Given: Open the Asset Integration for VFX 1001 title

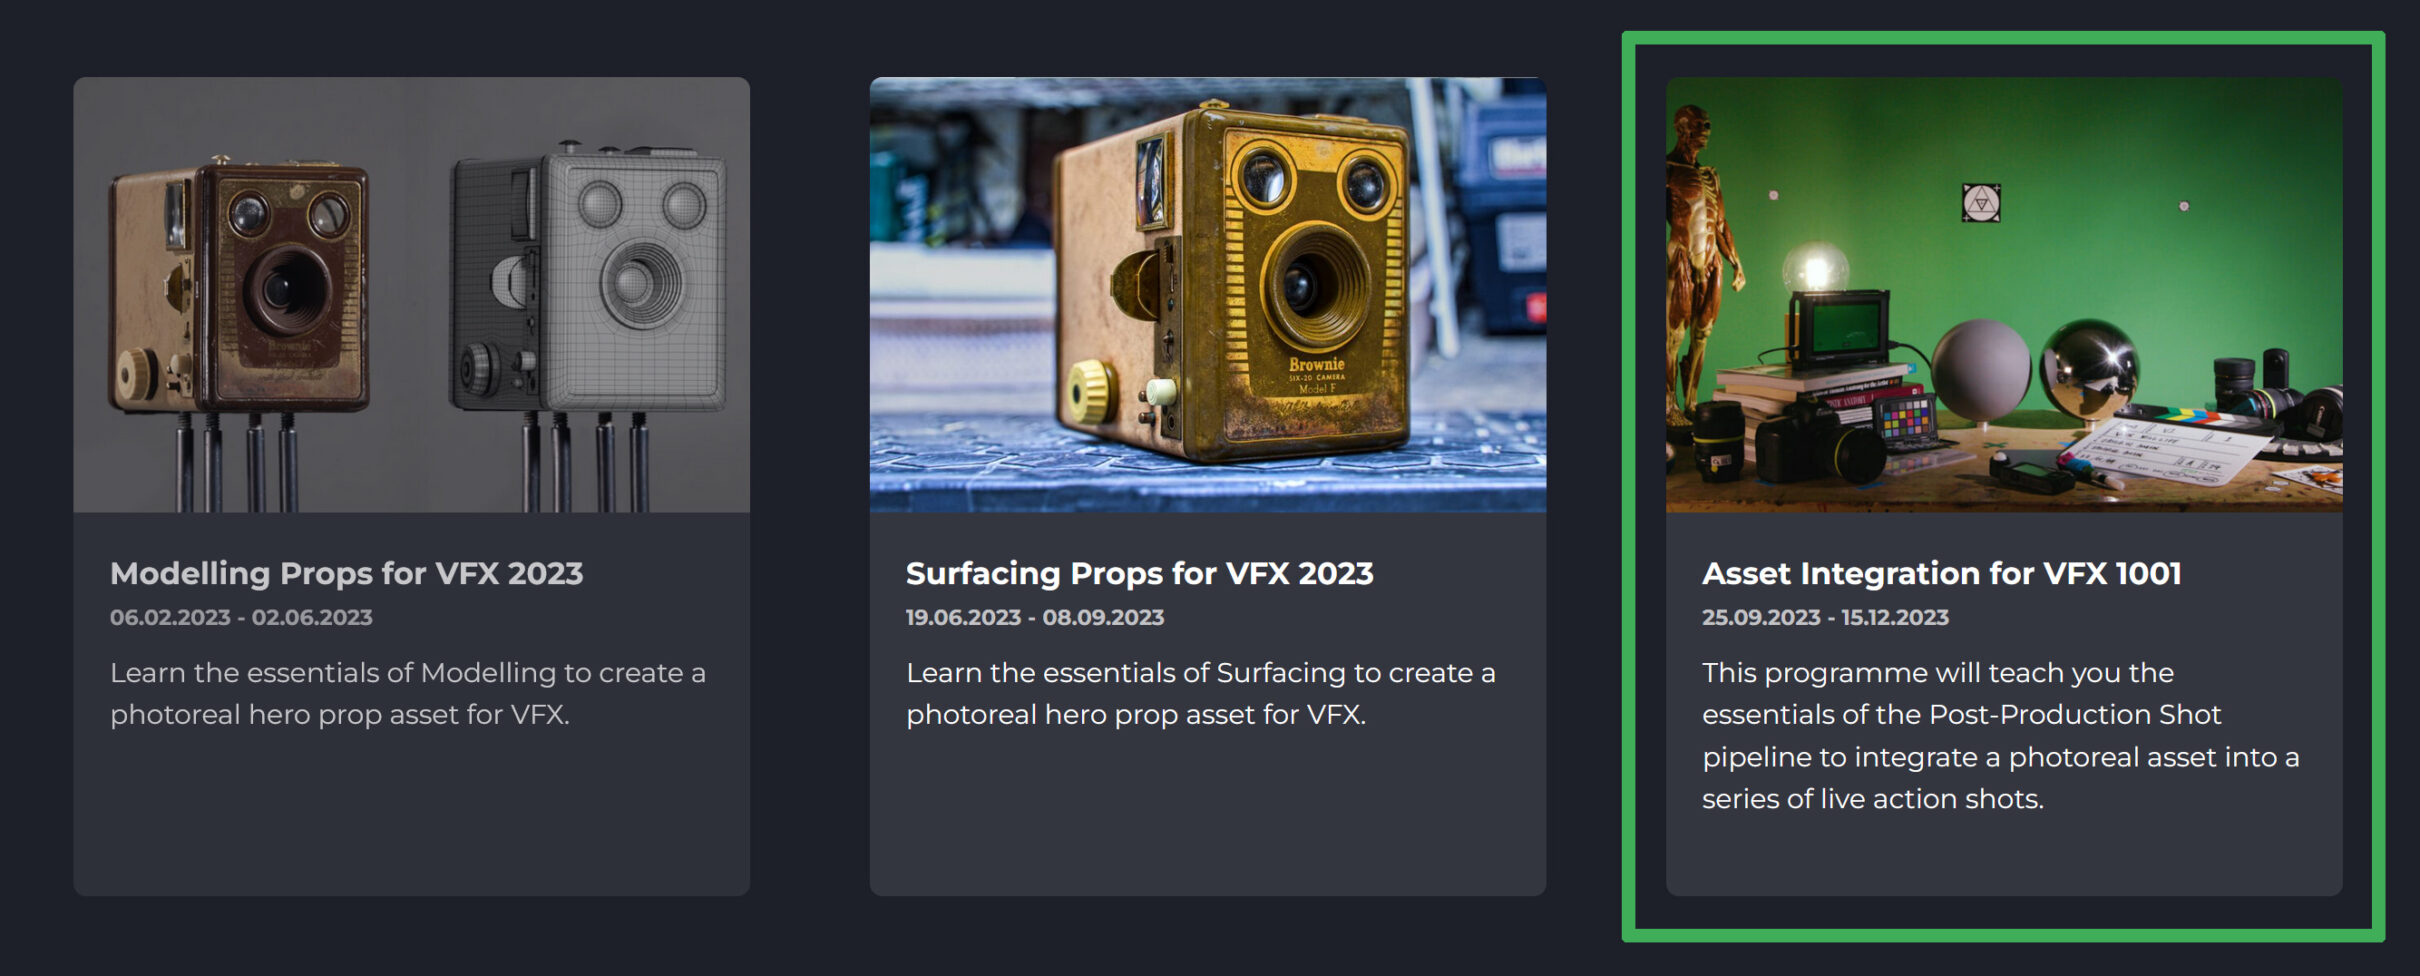Looking at the screenshot, I should coord(1941,574).
